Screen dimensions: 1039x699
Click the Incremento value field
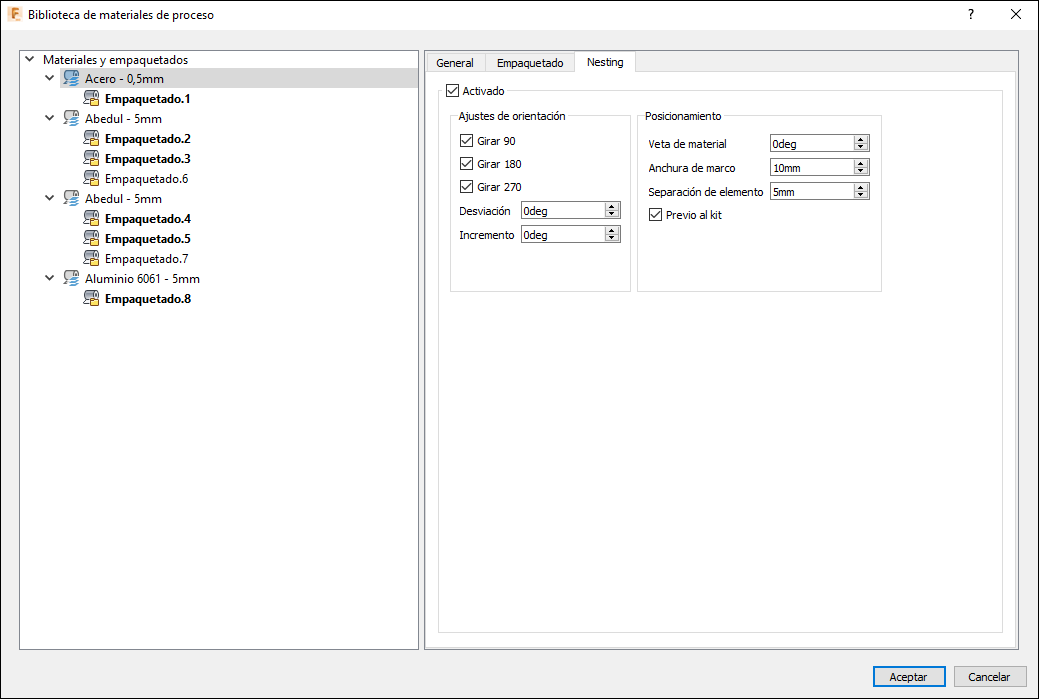pos(563,235)
